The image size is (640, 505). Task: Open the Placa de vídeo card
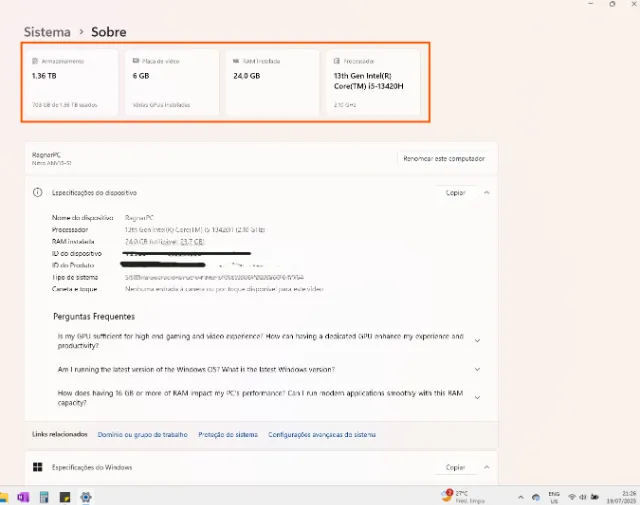click(x=172, y=82)
